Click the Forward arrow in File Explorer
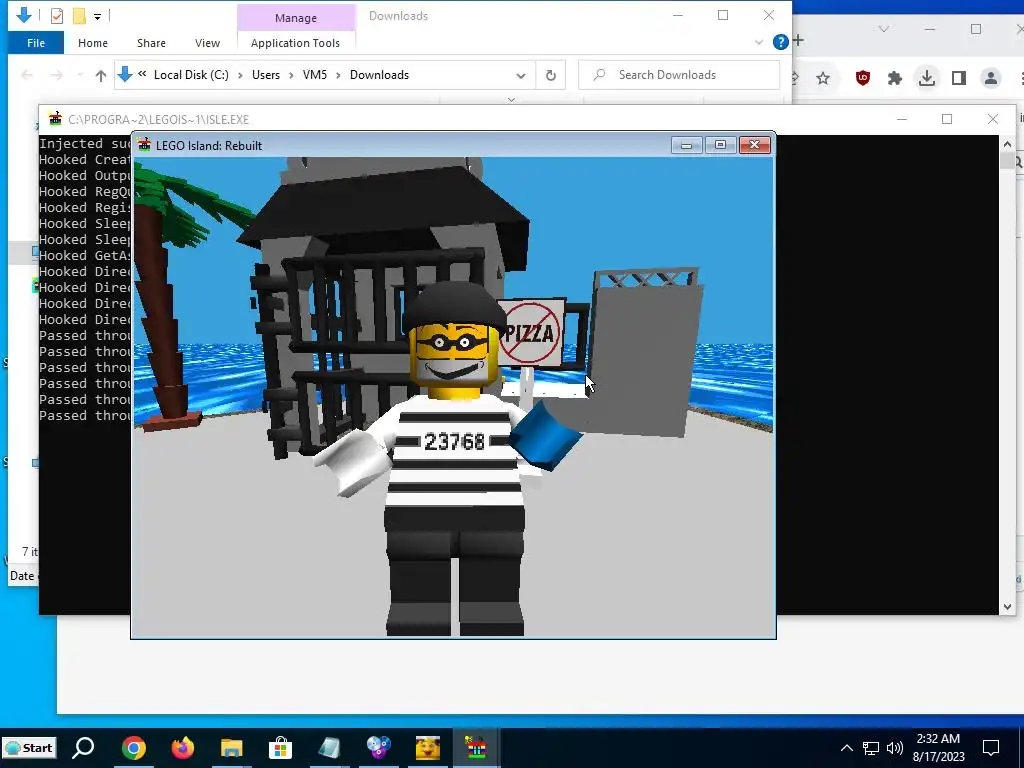 coord(57,75)
